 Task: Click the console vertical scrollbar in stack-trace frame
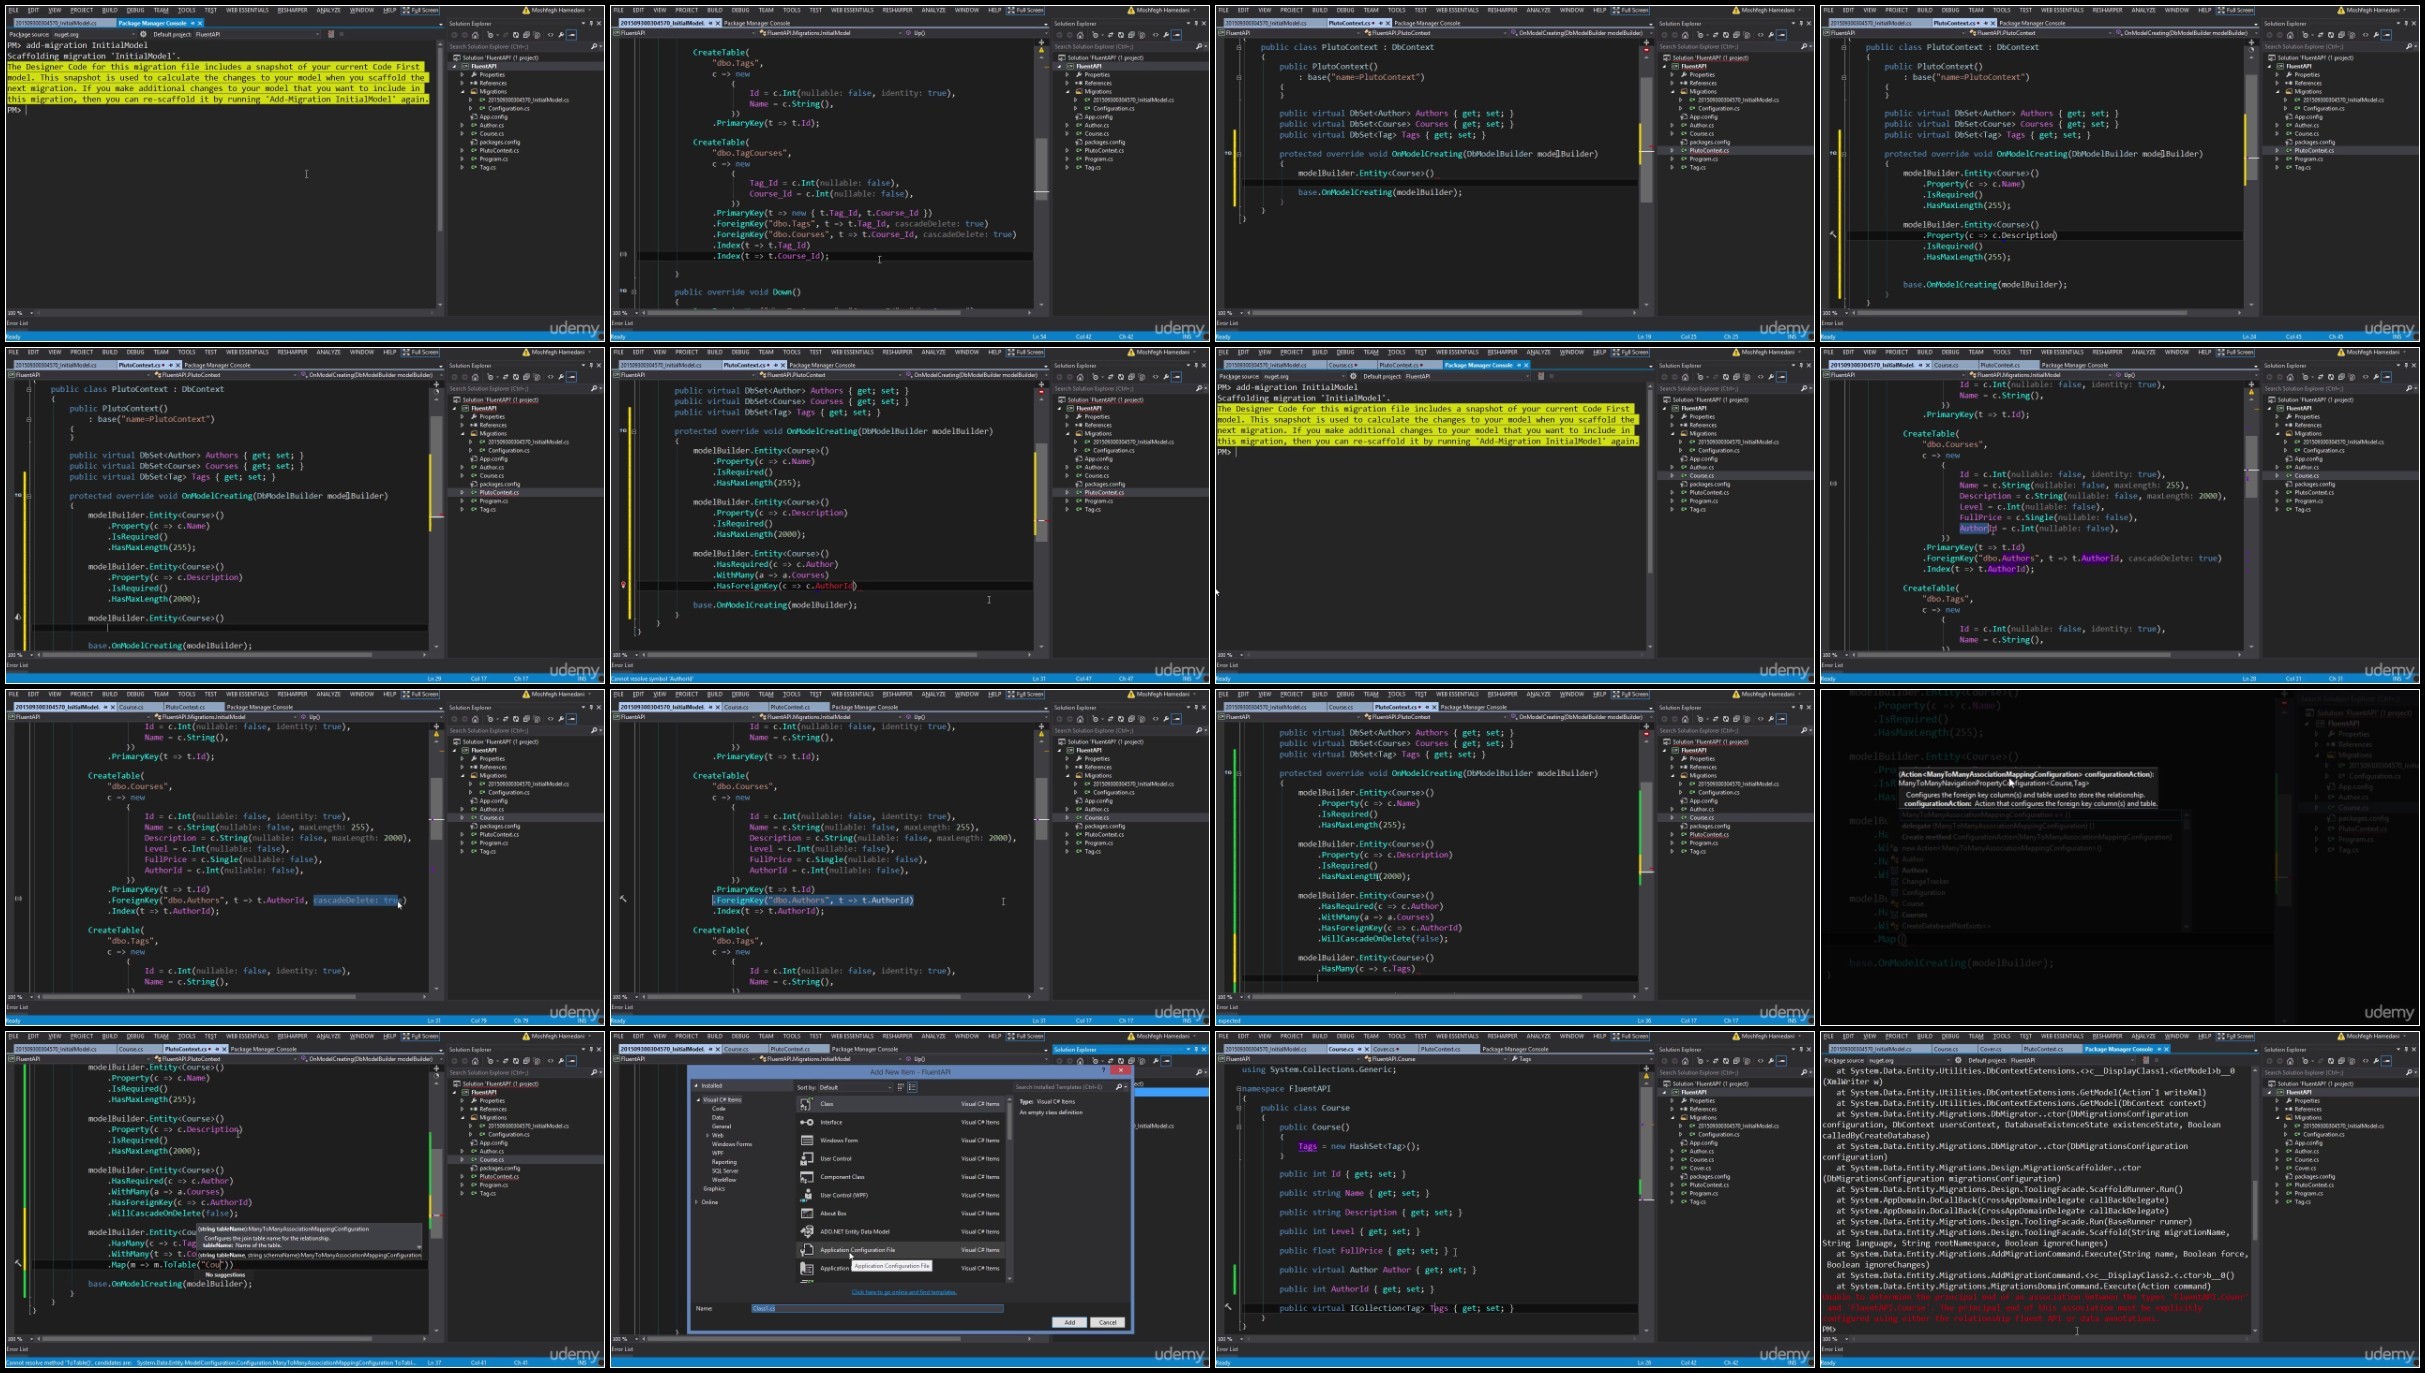click(2254, 1200)
